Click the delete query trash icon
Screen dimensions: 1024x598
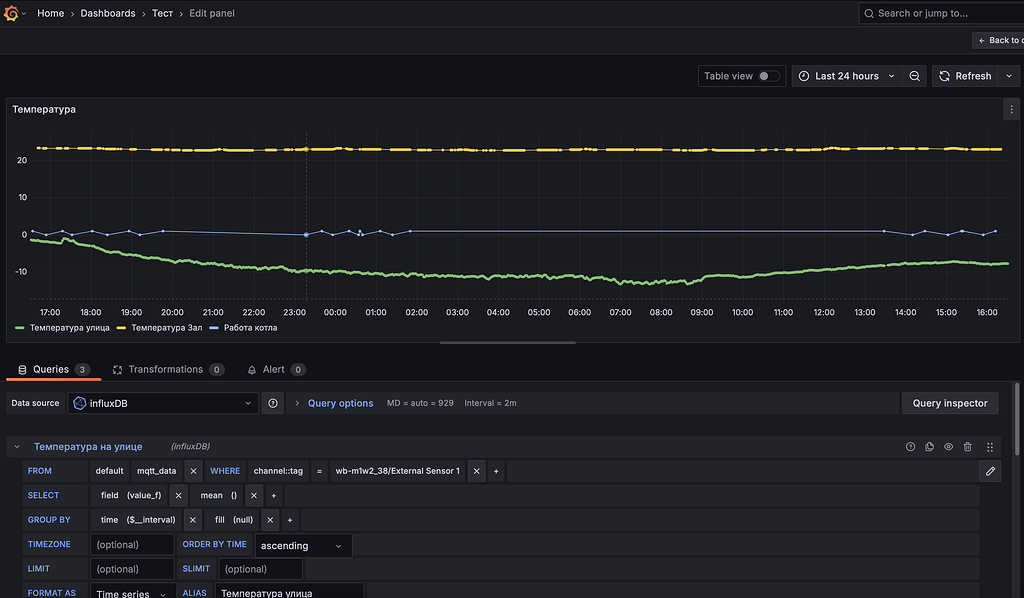[968, 446]
